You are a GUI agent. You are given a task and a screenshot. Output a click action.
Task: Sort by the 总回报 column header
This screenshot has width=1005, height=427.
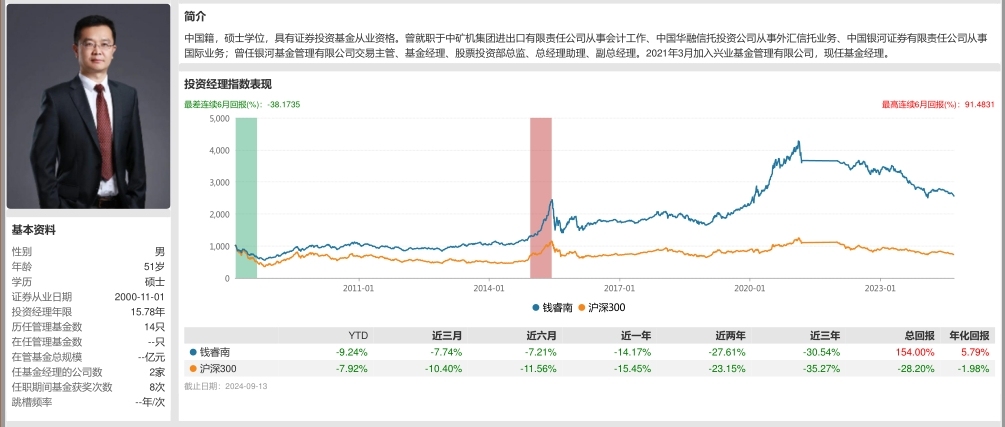[917, 335]
